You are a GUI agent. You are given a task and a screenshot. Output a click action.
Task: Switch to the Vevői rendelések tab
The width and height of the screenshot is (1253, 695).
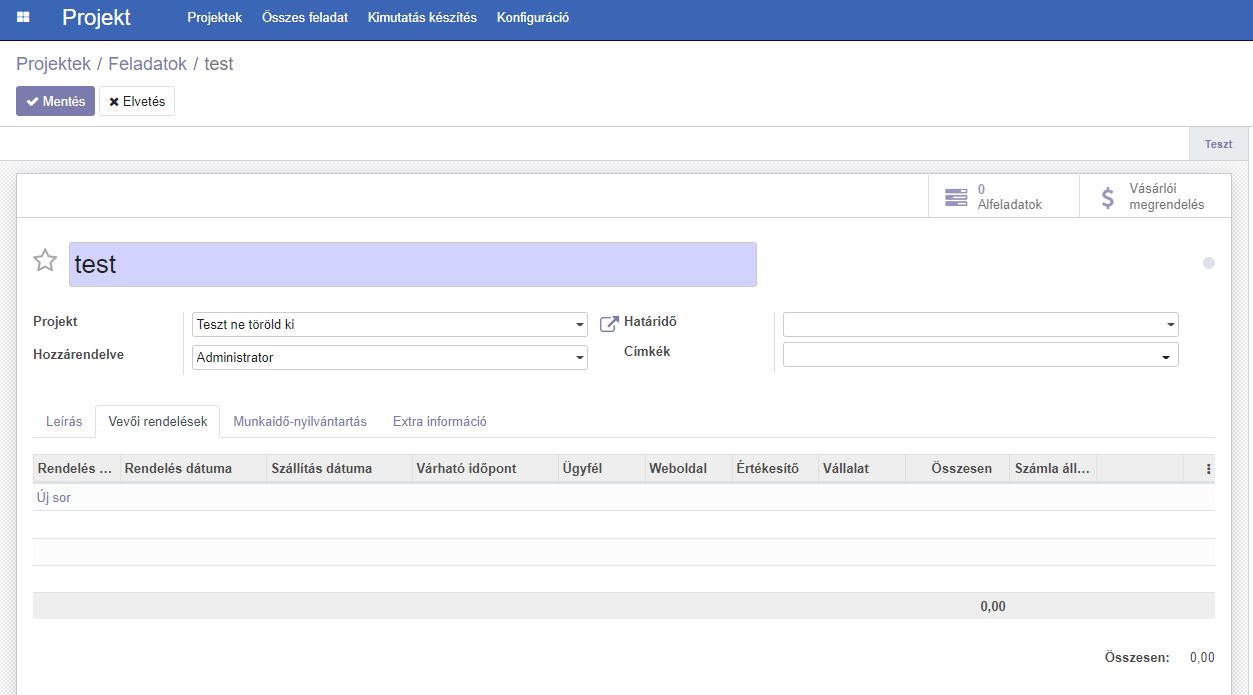click(158, 422)
